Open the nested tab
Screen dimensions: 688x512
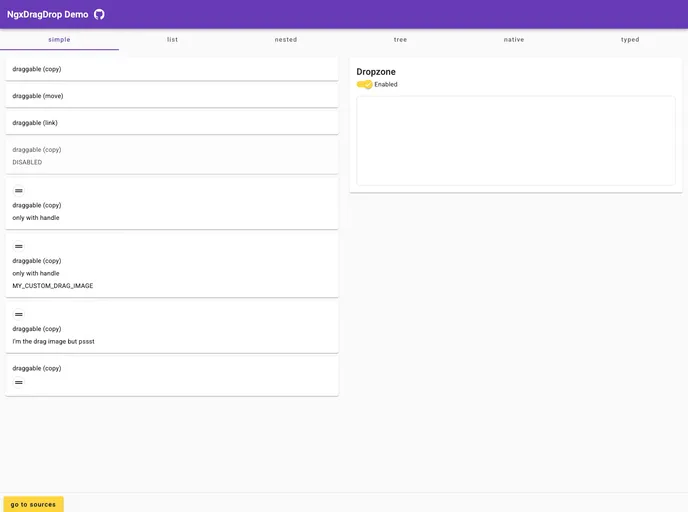click(286, 39)
